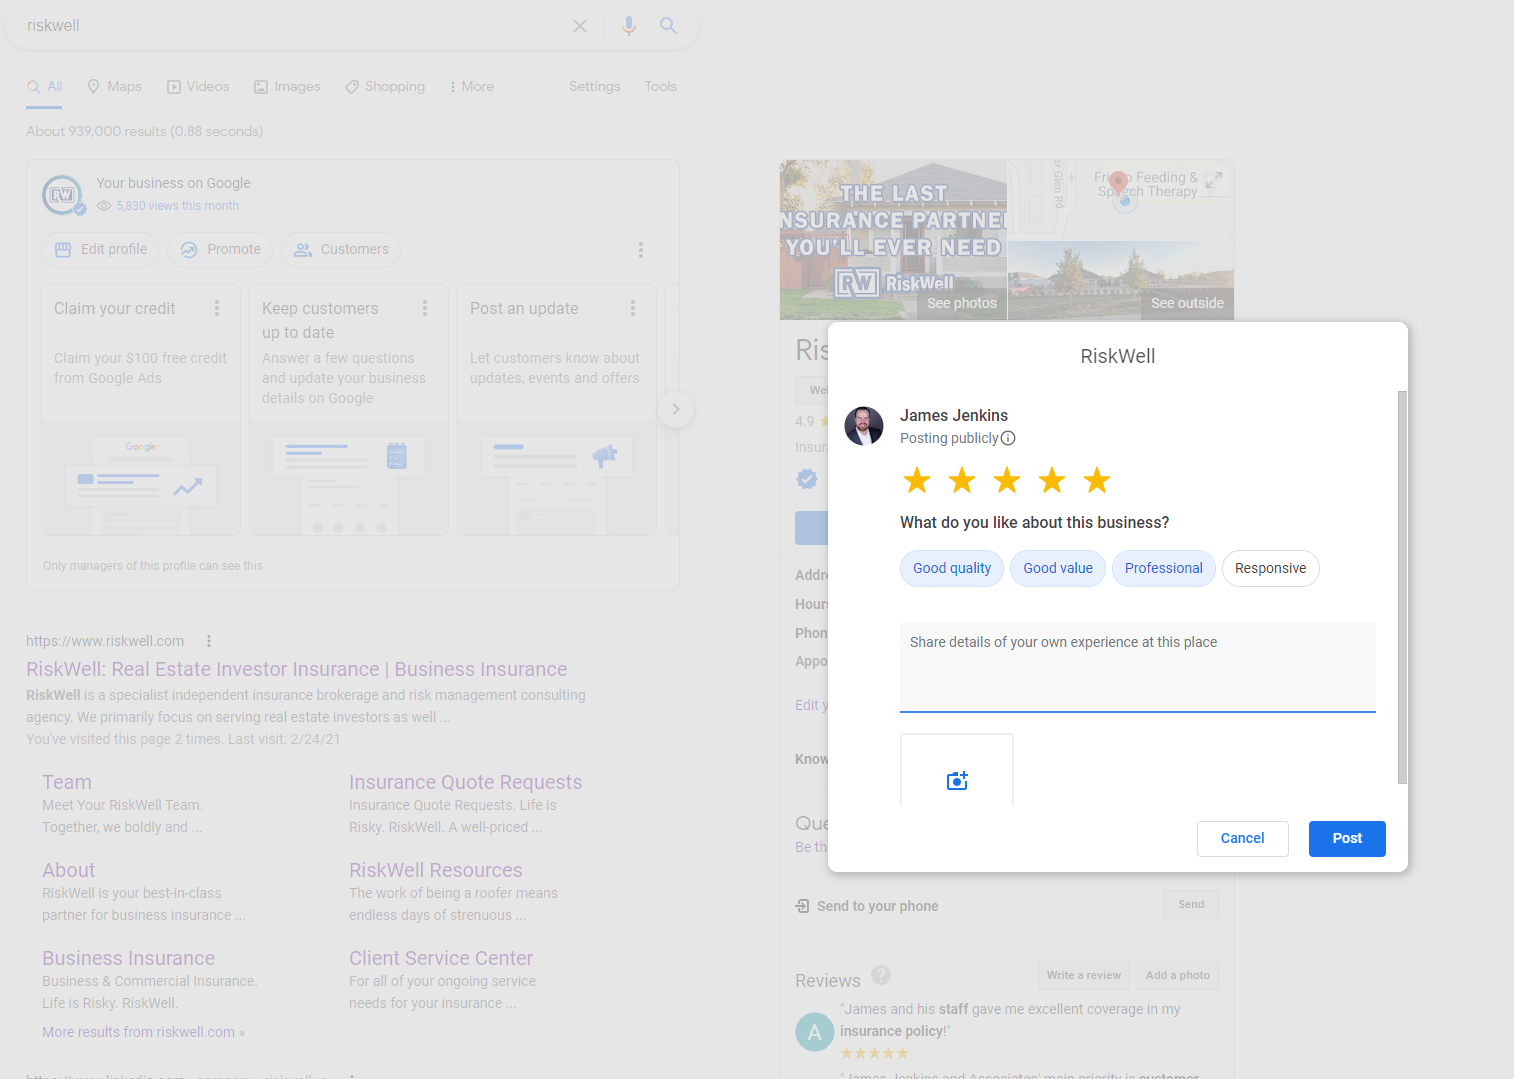Open Claim your credit card options

click(217, 308)
